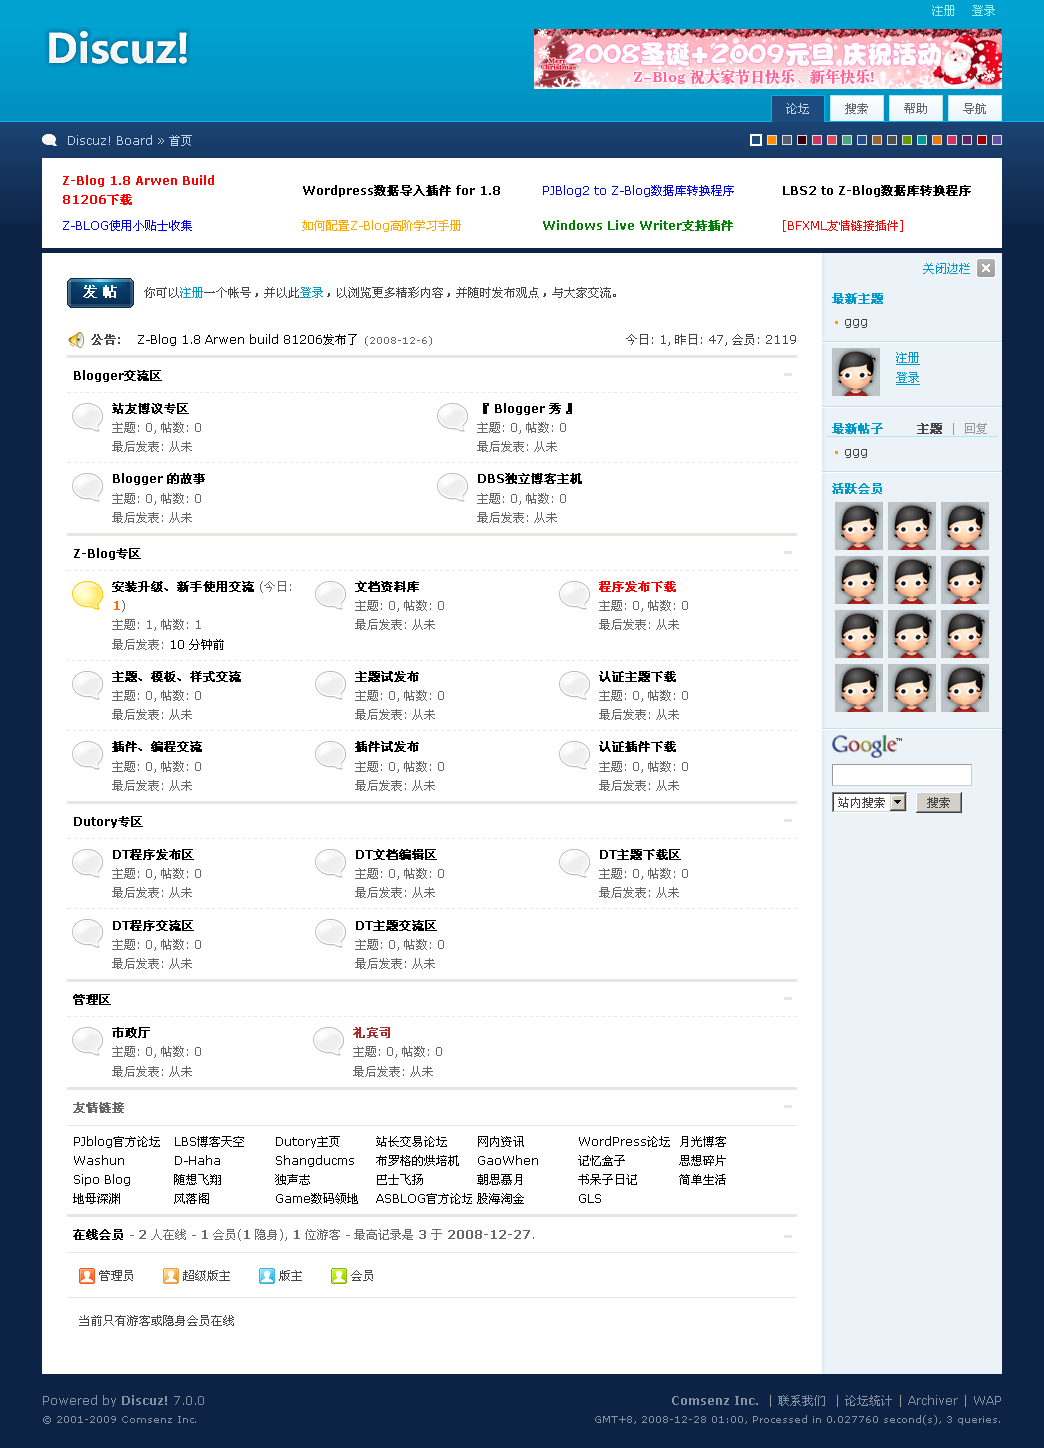Click the bubble icon for DT主题交流区
Image resolution: width=1044 pixels, height=1448 pixels.
pyautogui.click(x=331, y=934)
